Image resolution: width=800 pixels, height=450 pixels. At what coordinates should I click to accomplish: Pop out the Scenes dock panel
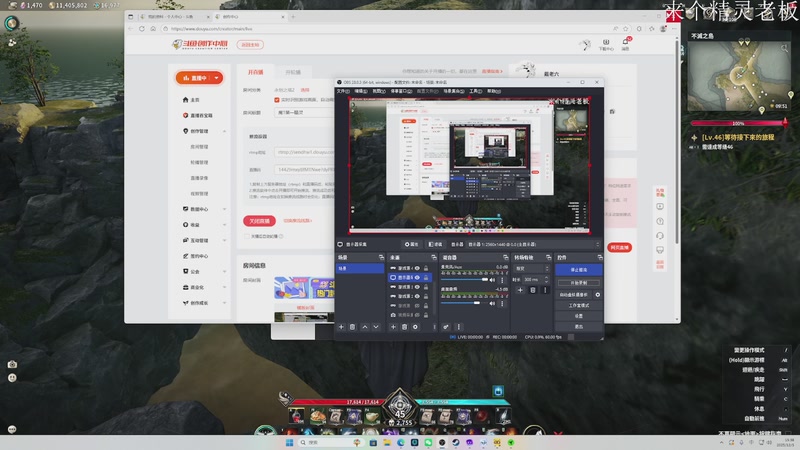[x=381, y=257]
